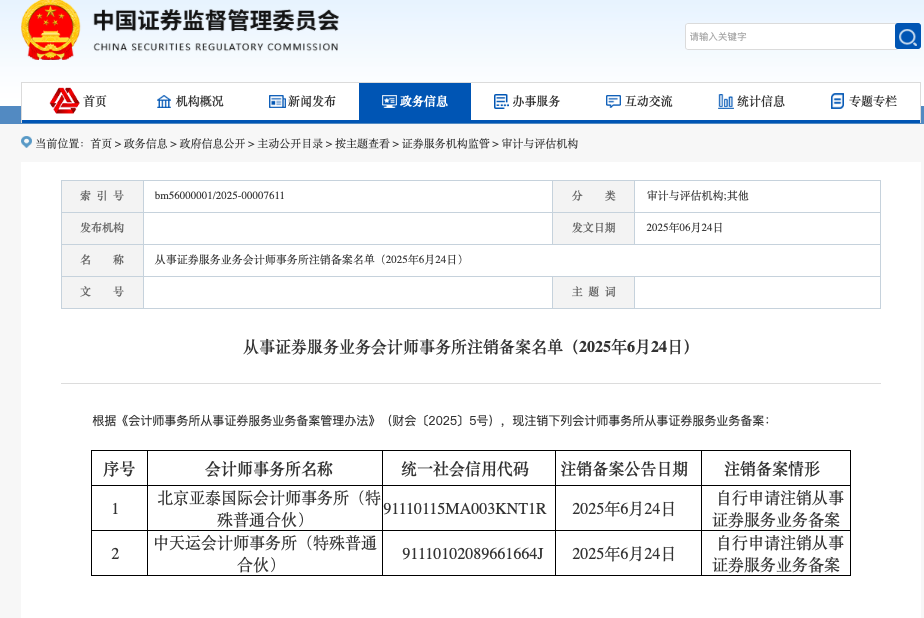The width and height of the screenshot is (924, 618).
Task: Go to 证券服务机构监管 breadcrumb link
Action: [446, 144]
